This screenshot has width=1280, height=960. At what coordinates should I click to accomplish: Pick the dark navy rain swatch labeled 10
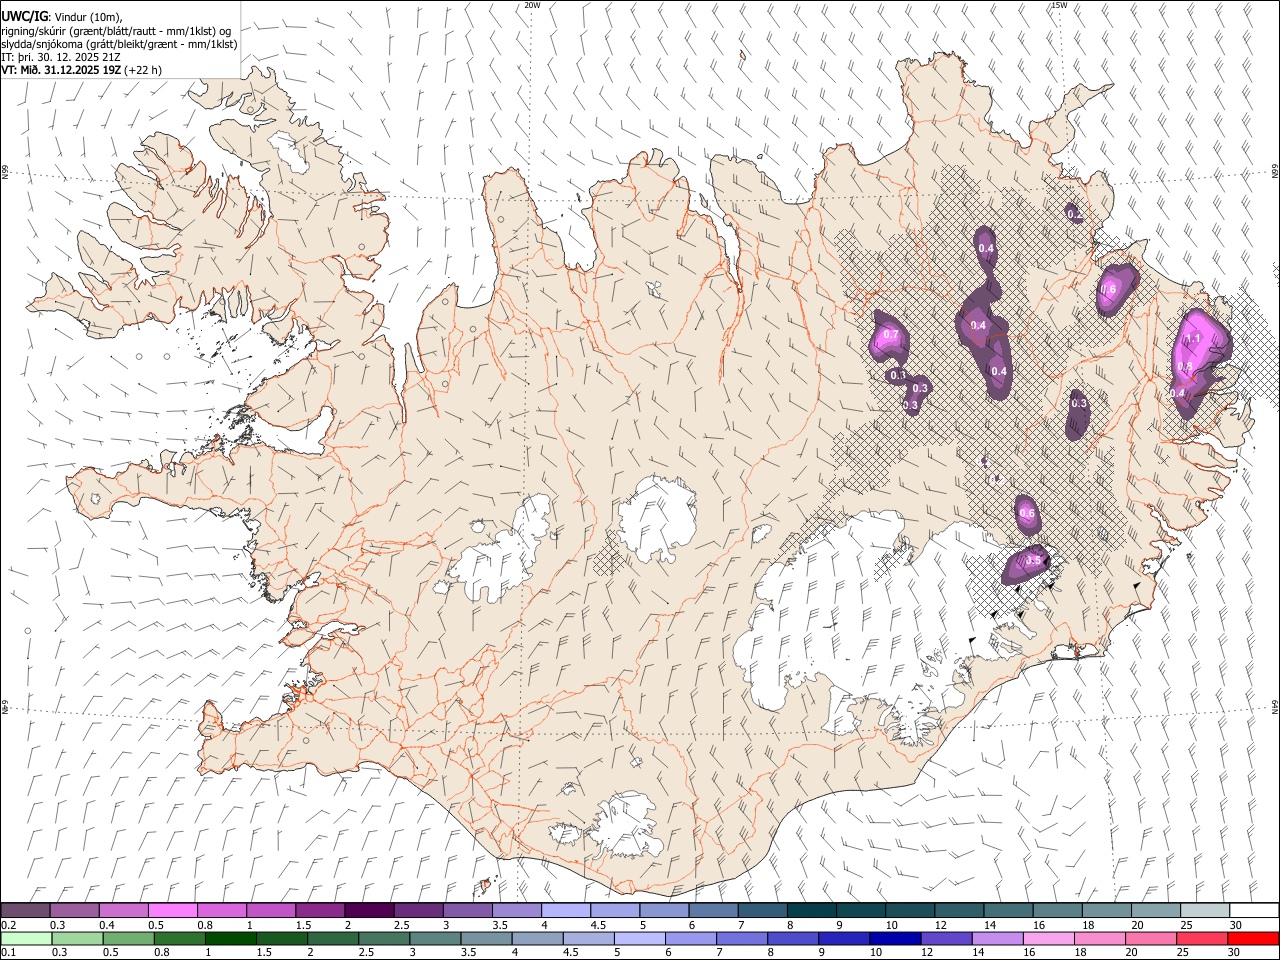pyautogui.click(x=896, y=938)
